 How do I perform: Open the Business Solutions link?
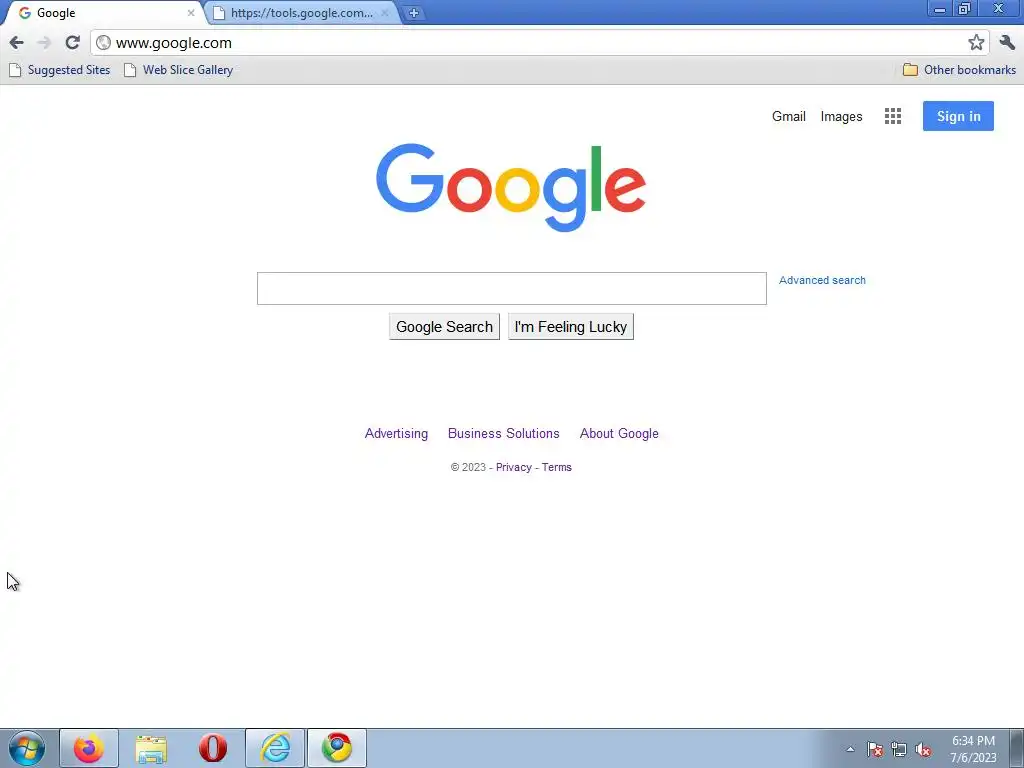tap(504, 434)
